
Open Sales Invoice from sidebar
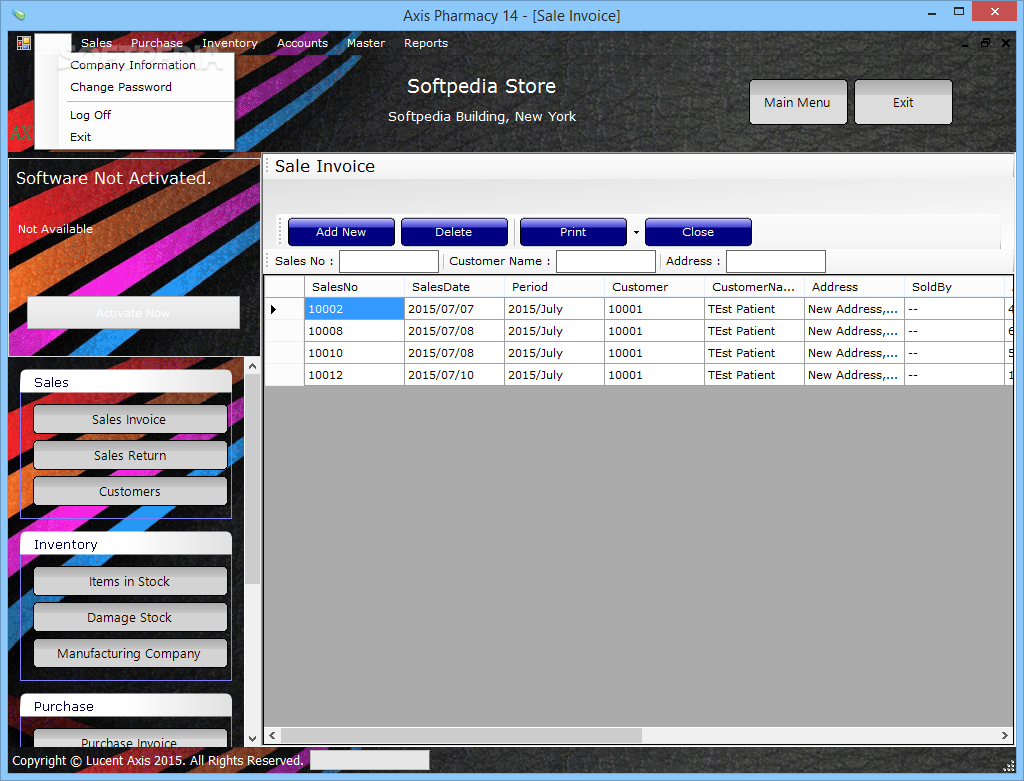point(130,420)
